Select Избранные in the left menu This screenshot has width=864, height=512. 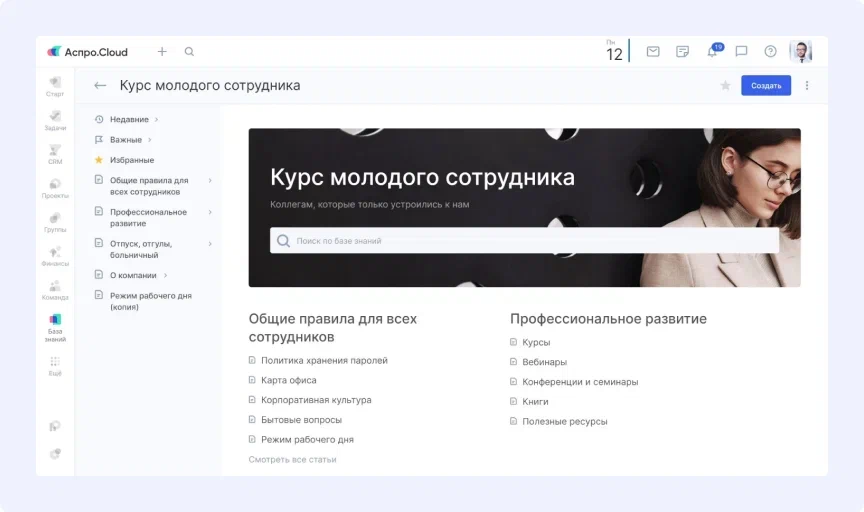pyautogui.click(x=132, y=160)
